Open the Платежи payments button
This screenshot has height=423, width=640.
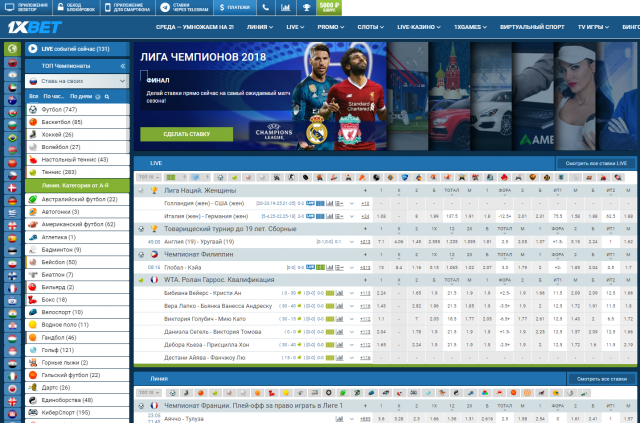(x=235, y=7)
